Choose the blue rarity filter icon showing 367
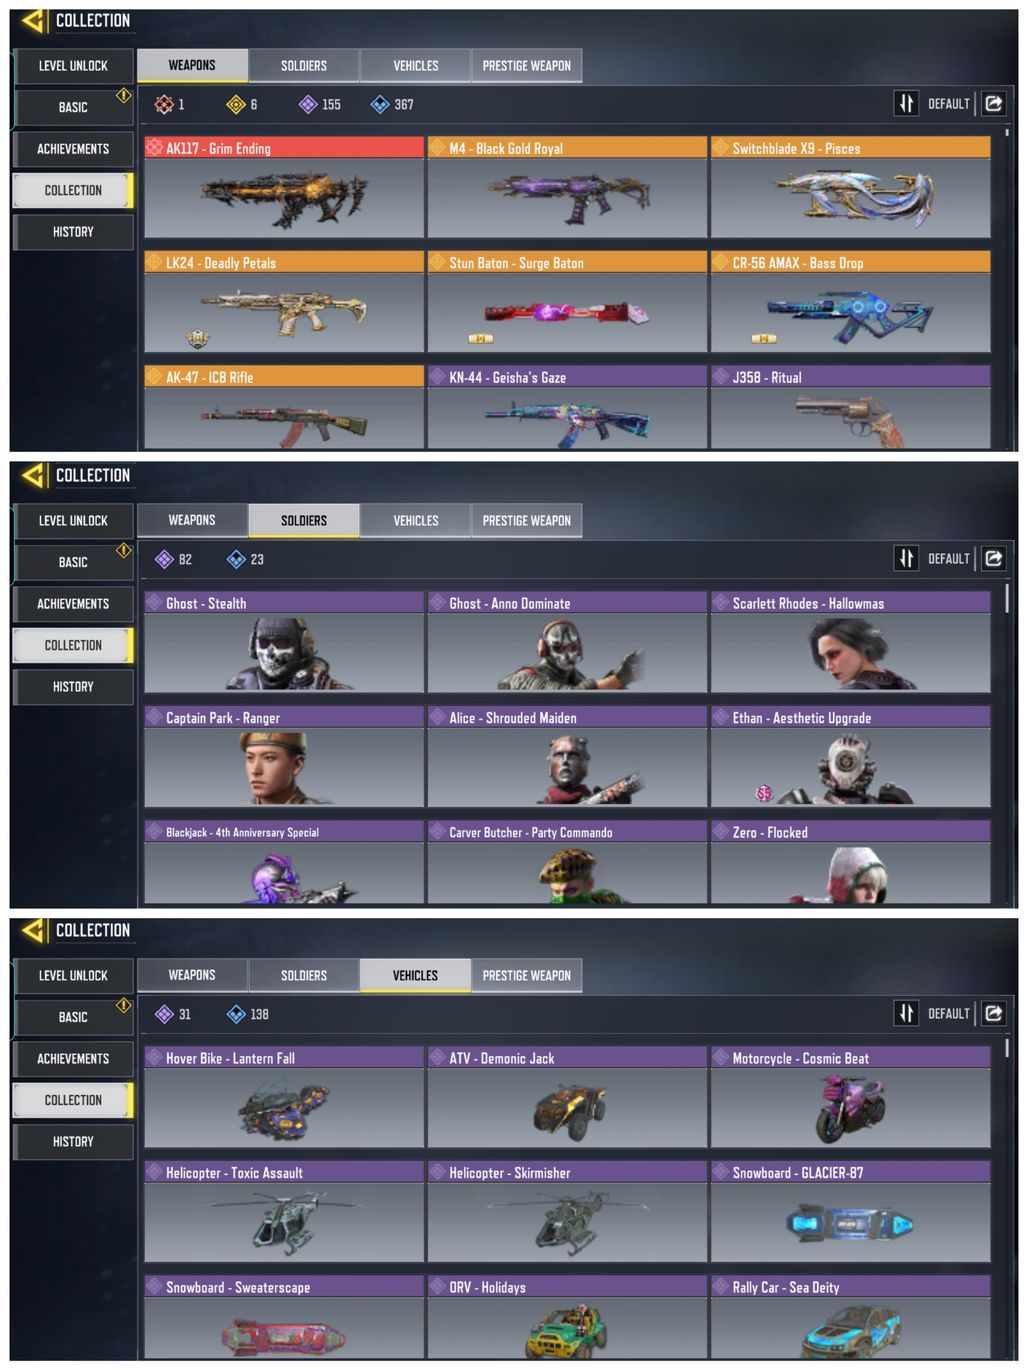This screenshot has height=1370, width=1028. (x=380, y=104)
